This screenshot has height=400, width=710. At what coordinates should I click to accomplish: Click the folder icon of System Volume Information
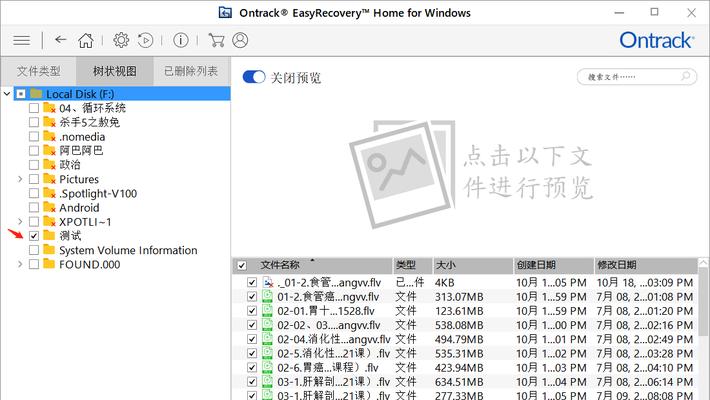click(x=49, y=250)
